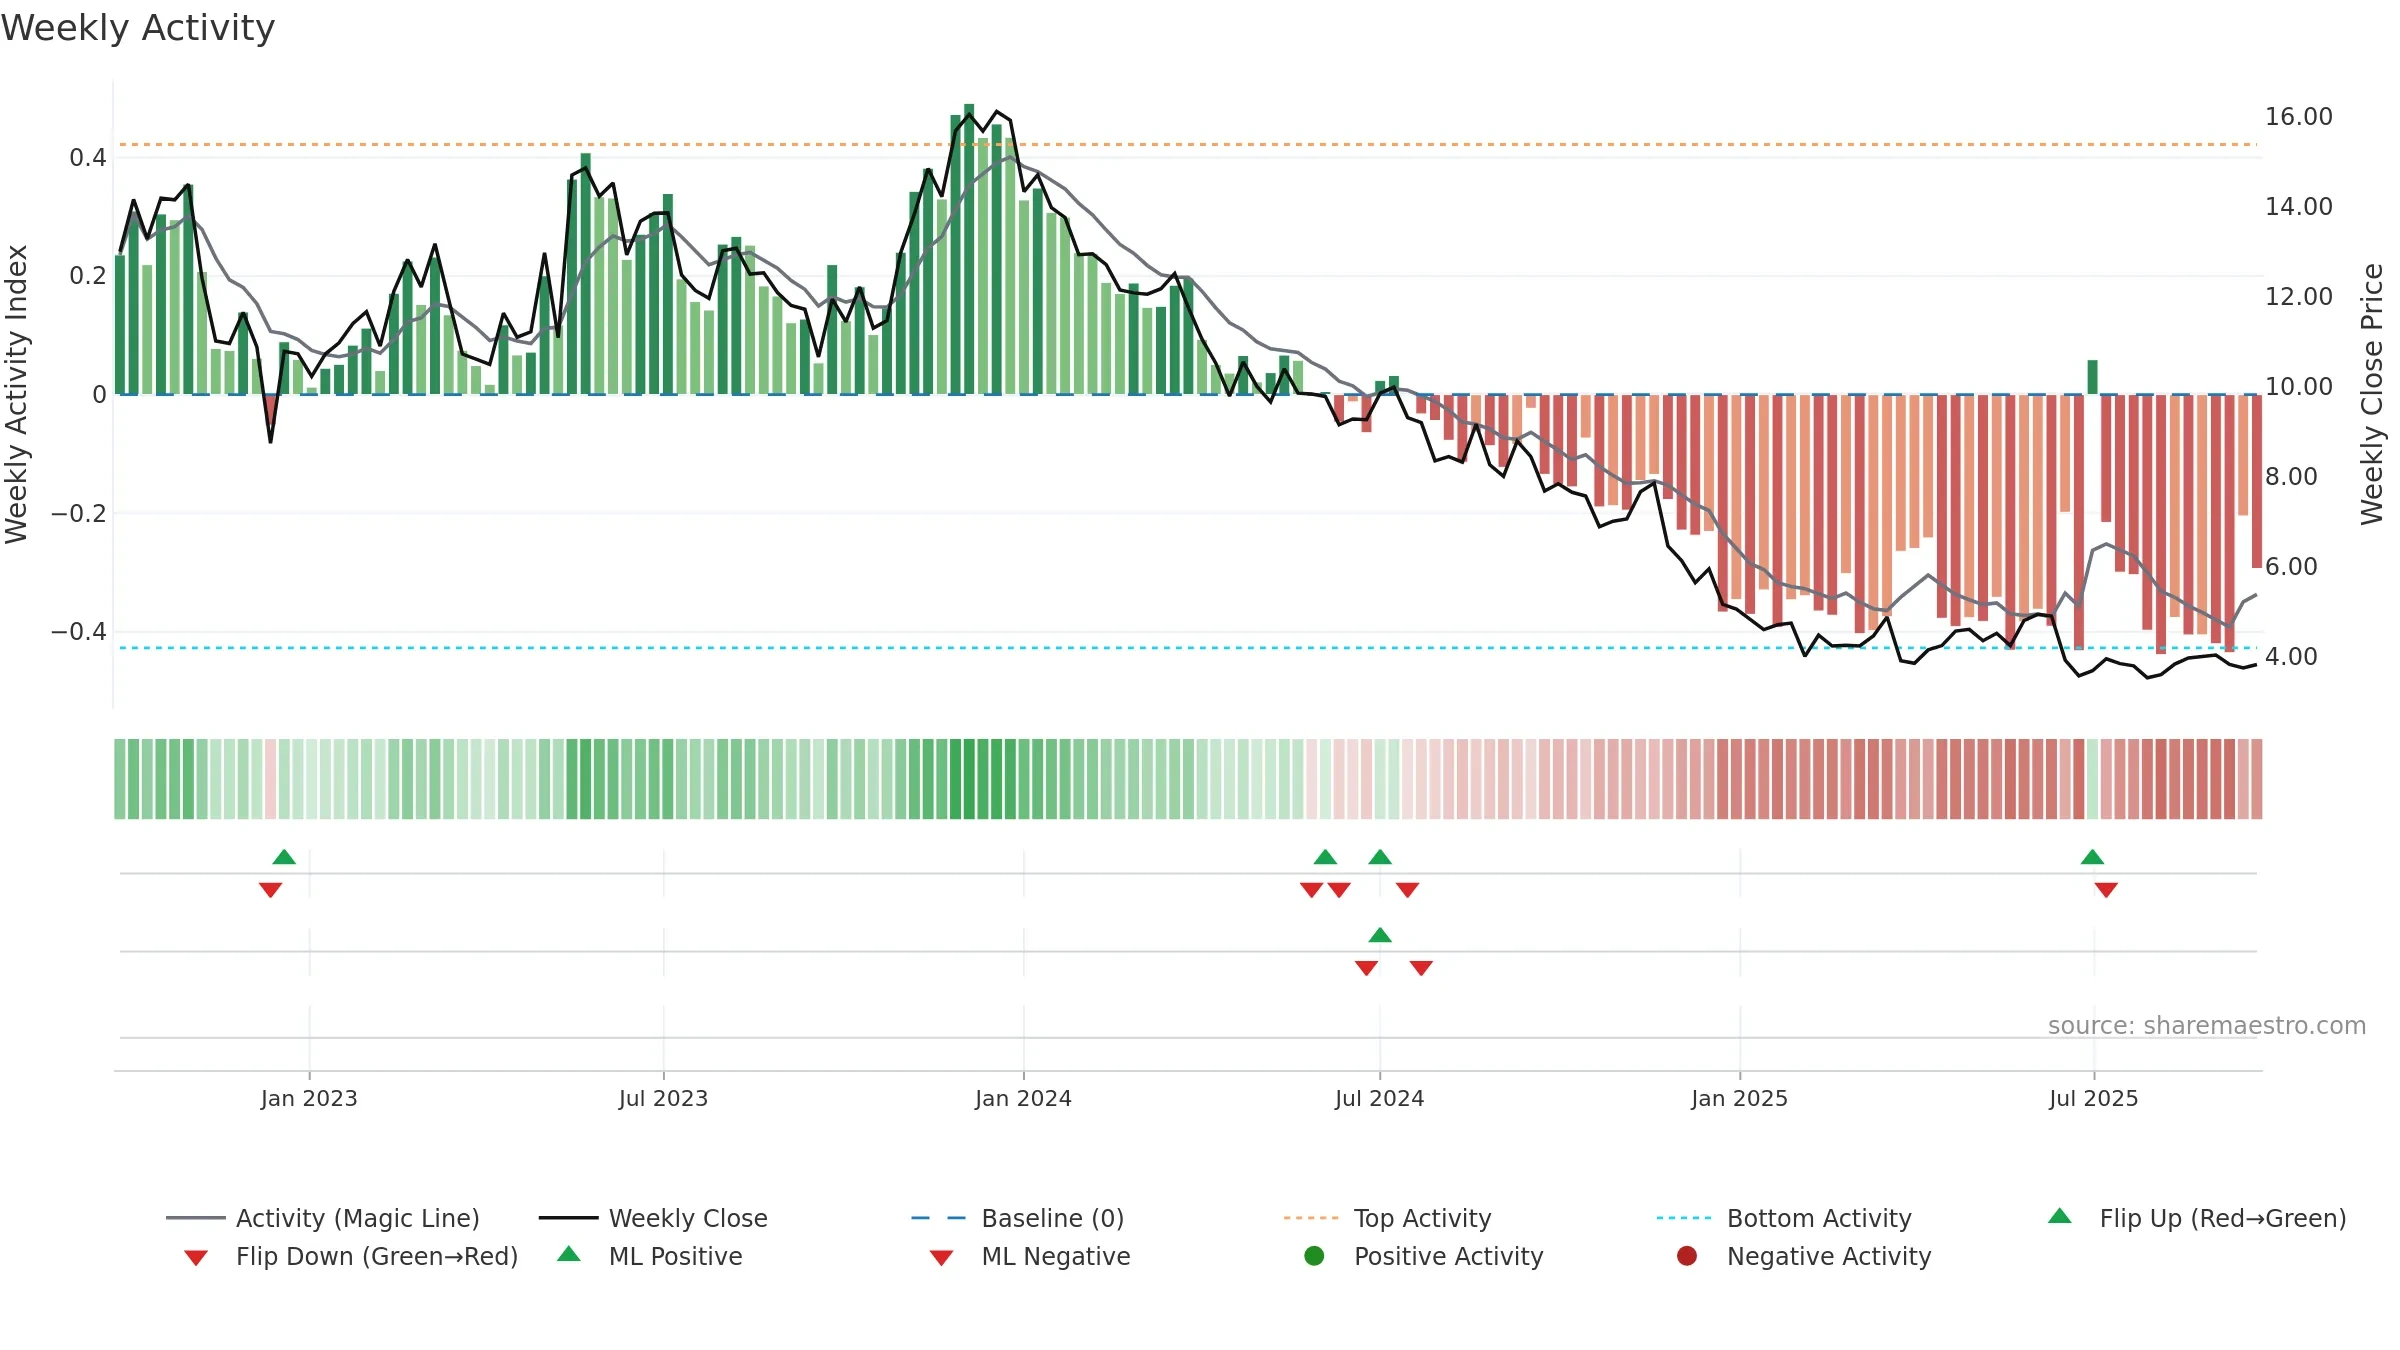Click the Jul 2025 x-axis label
The height and width of the screenshot is (1350, 2400).
tap(2093, 1098)
